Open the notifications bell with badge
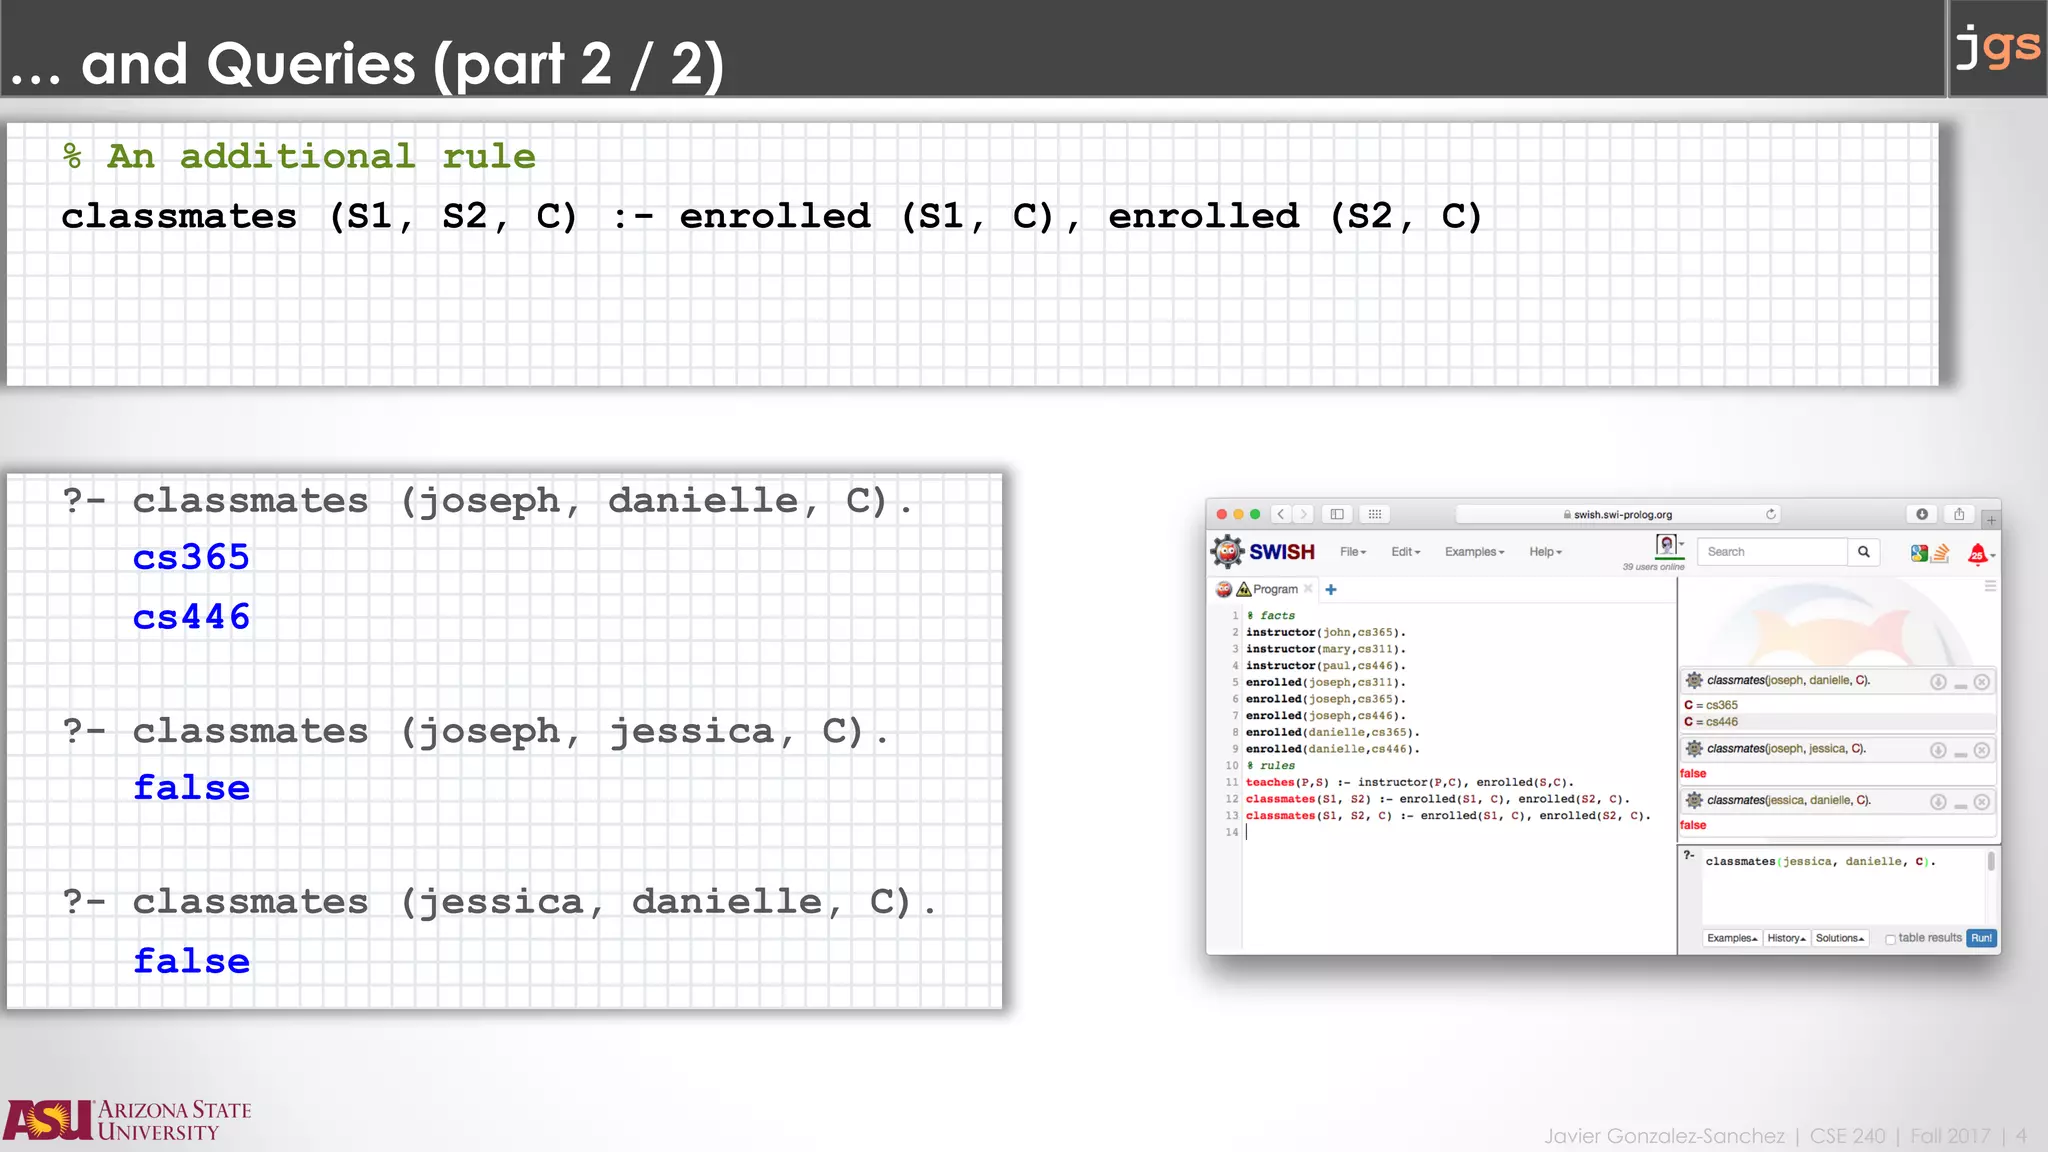 tap(1977, 554)
